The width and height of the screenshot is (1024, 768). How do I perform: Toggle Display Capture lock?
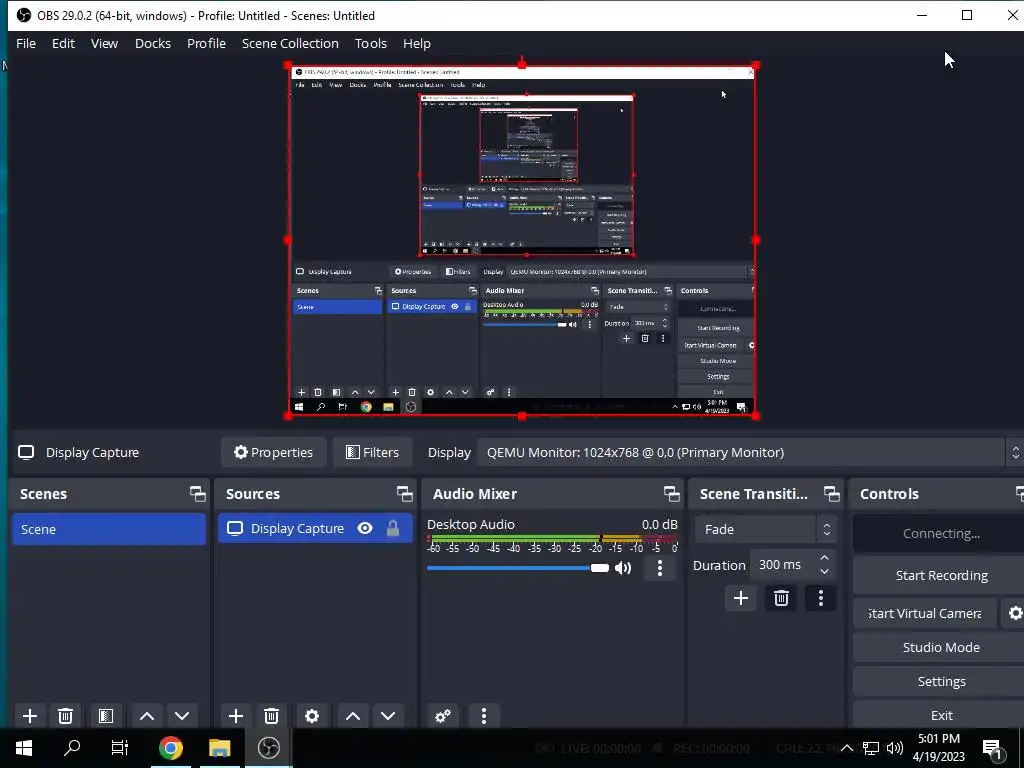point(392,528)
